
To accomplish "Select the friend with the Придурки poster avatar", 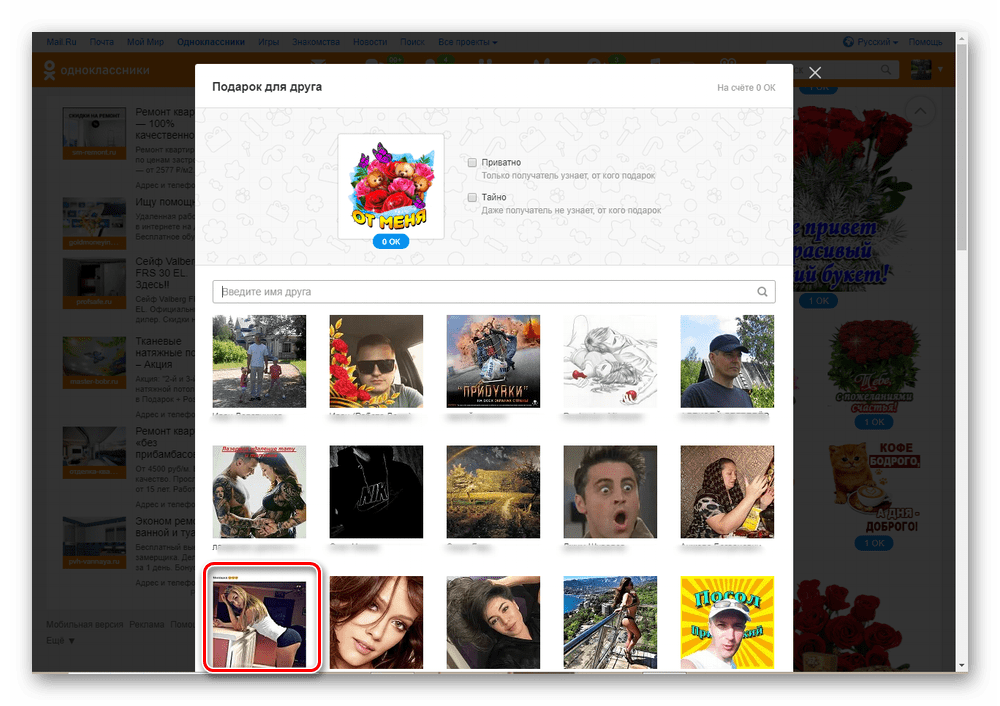I will tap(493, 361).
